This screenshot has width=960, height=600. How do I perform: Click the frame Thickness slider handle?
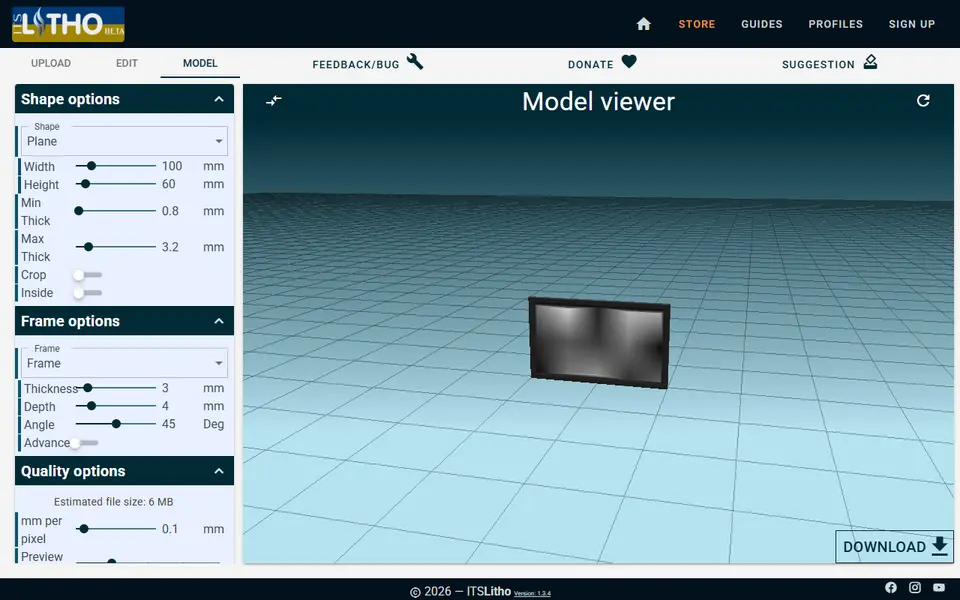(88, 388)
